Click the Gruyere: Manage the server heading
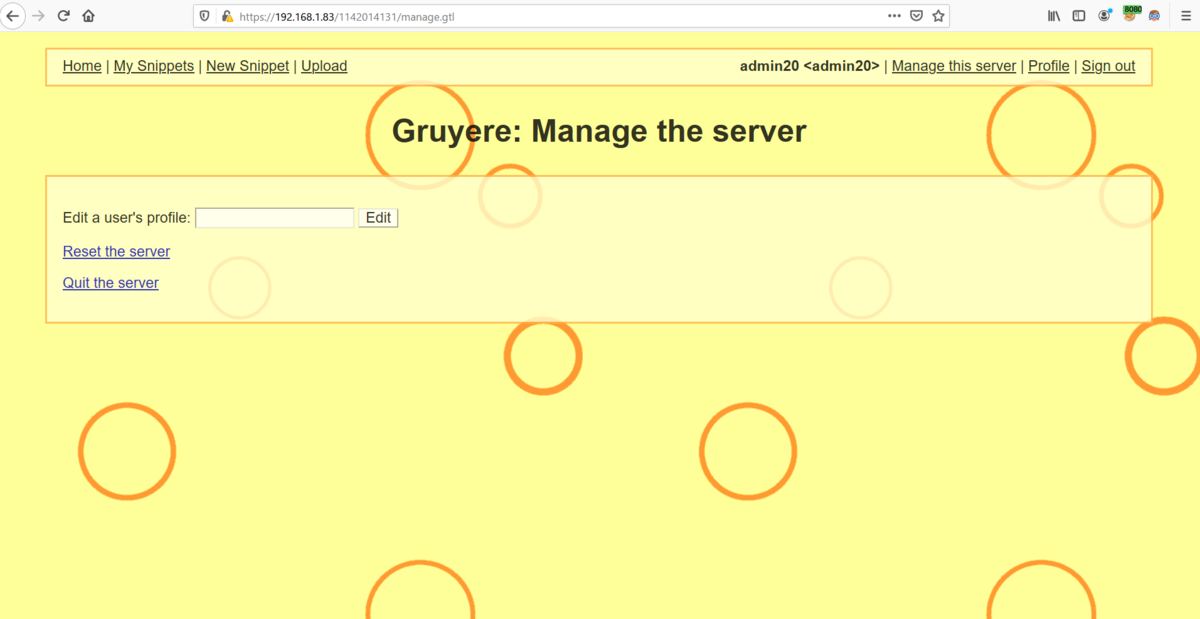 599,131
